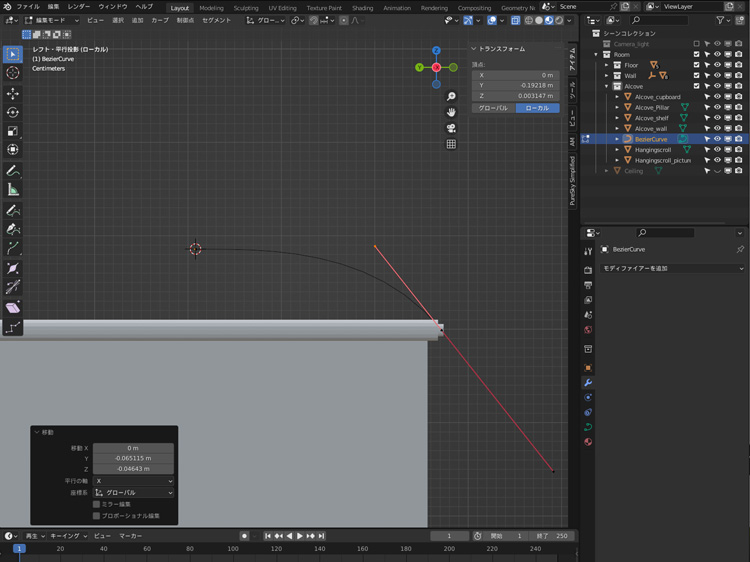Click the グローバル button in transform panel
Image resolution: width=750 pixels, height=562 pixels.
[492, 107]
